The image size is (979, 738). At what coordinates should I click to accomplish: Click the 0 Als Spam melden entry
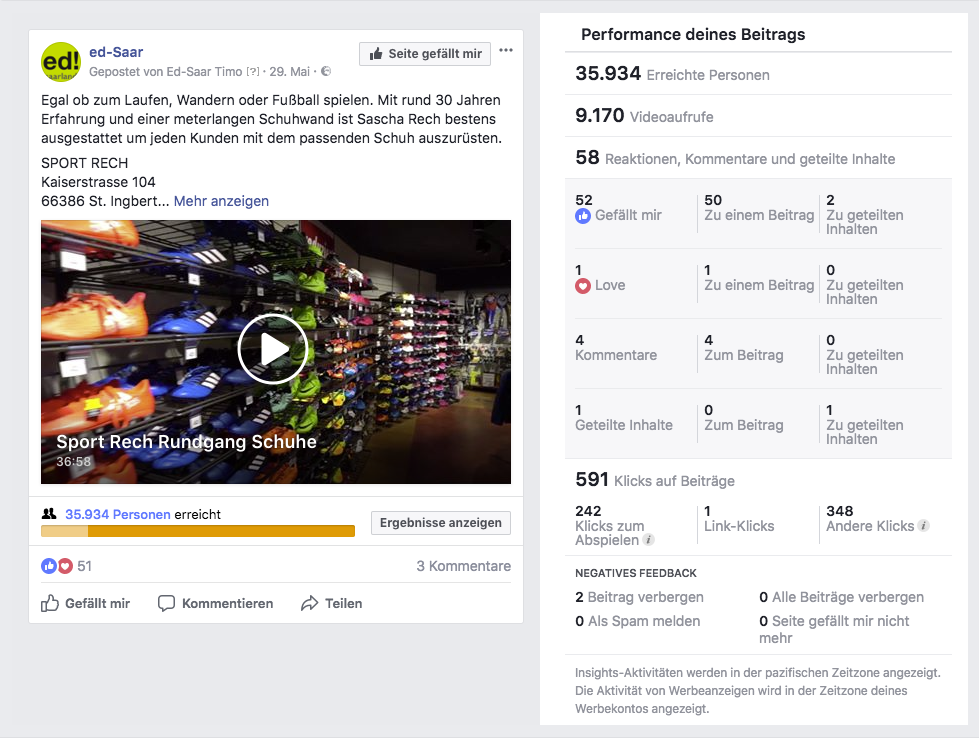tap(637, 621)
